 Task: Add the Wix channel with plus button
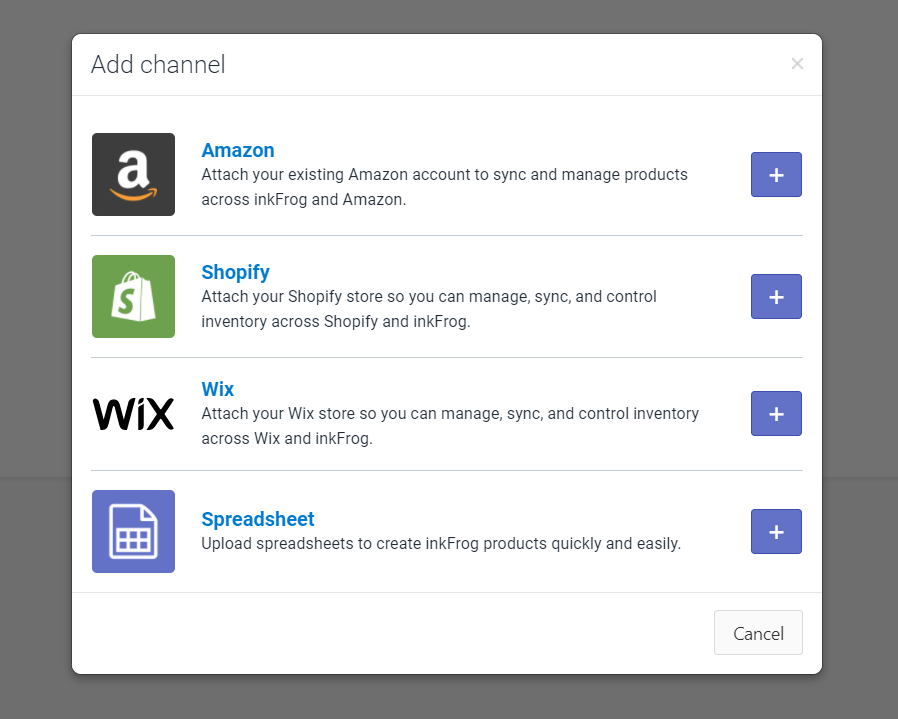coord(776,414)
